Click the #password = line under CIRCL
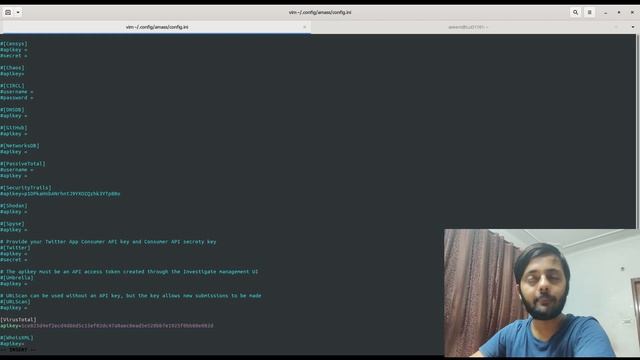Viewport: 640px width, 360px height. (17, 98)
